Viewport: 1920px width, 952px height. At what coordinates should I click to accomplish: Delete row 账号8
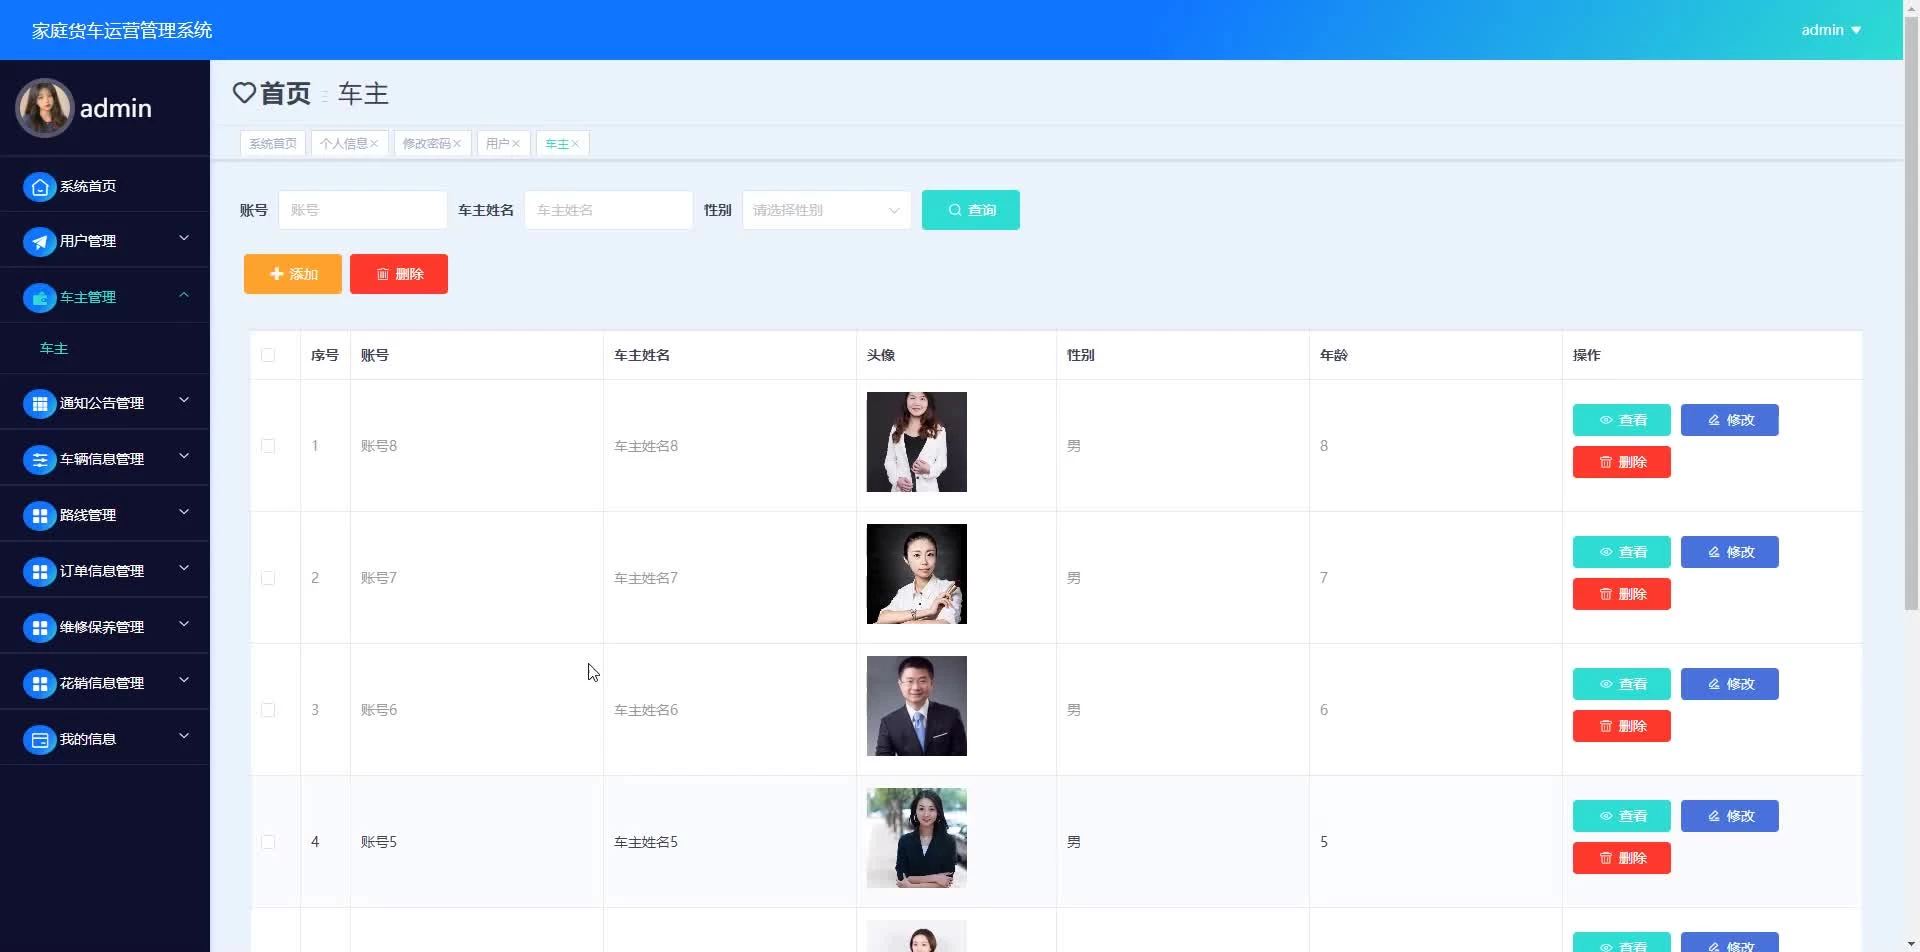(1622, 462)
